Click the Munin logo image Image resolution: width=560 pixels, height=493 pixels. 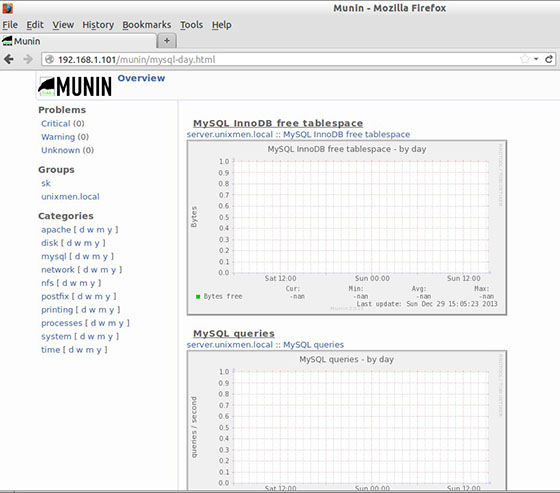click(x=75, y=86)
